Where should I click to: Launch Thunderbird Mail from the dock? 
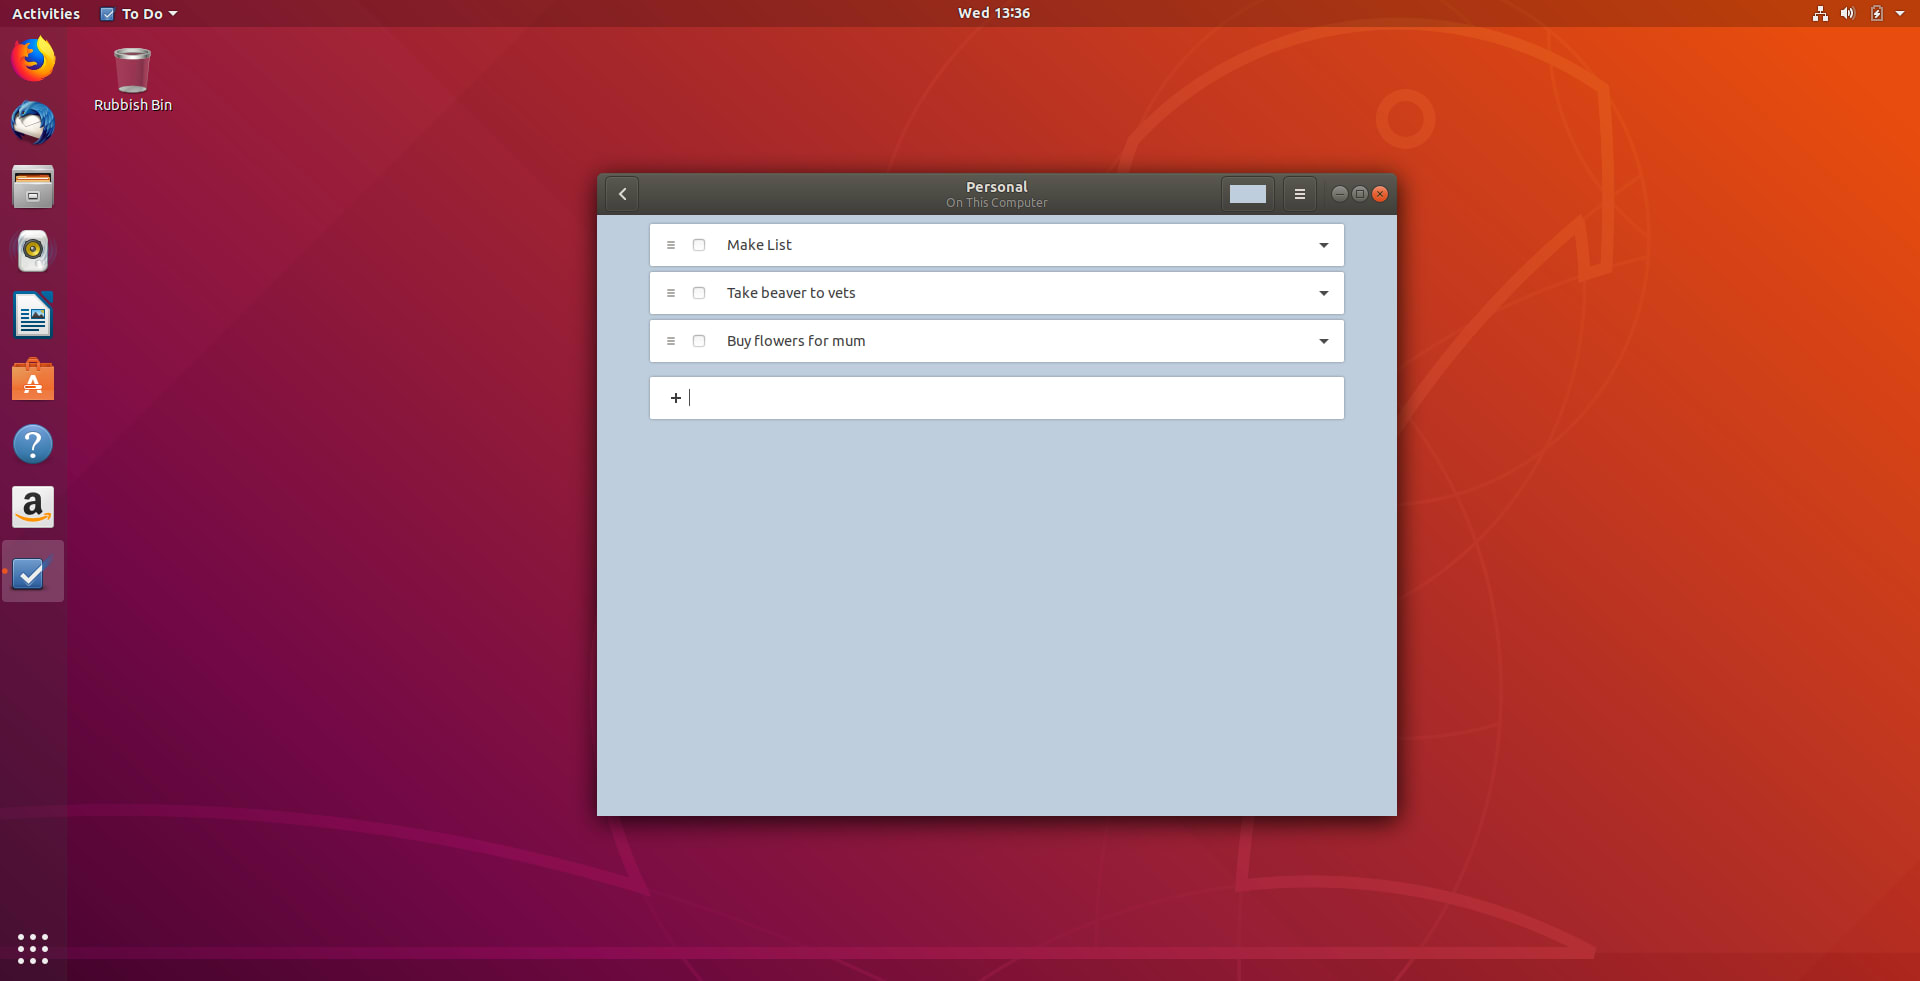[33, 123]
